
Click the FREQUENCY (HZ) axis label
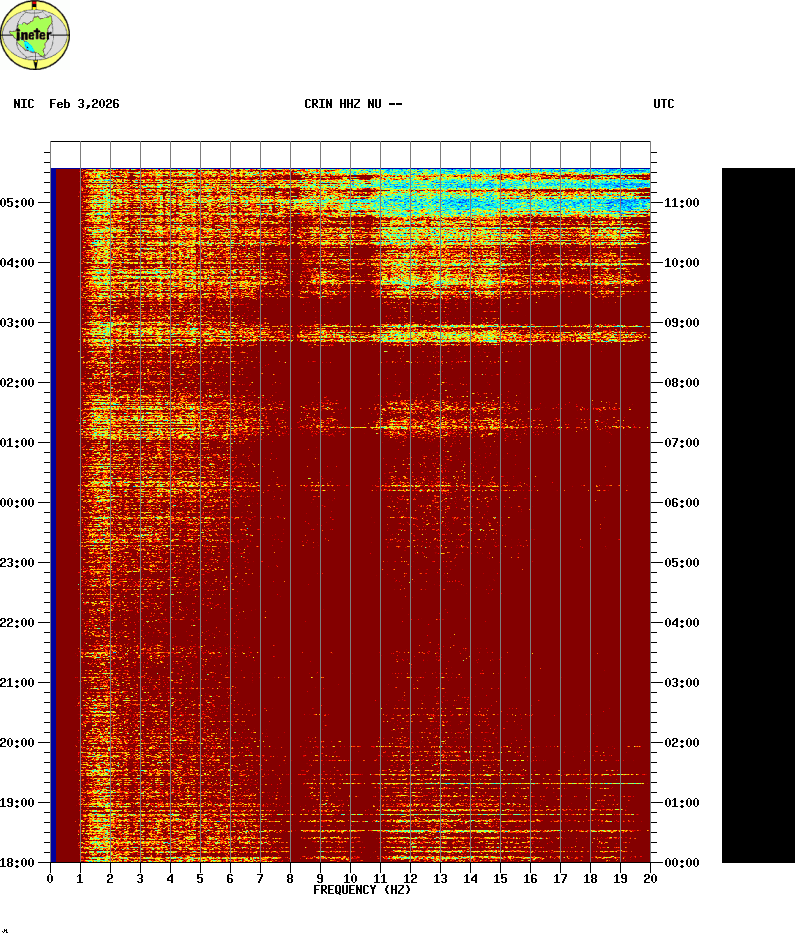(362, 890)
